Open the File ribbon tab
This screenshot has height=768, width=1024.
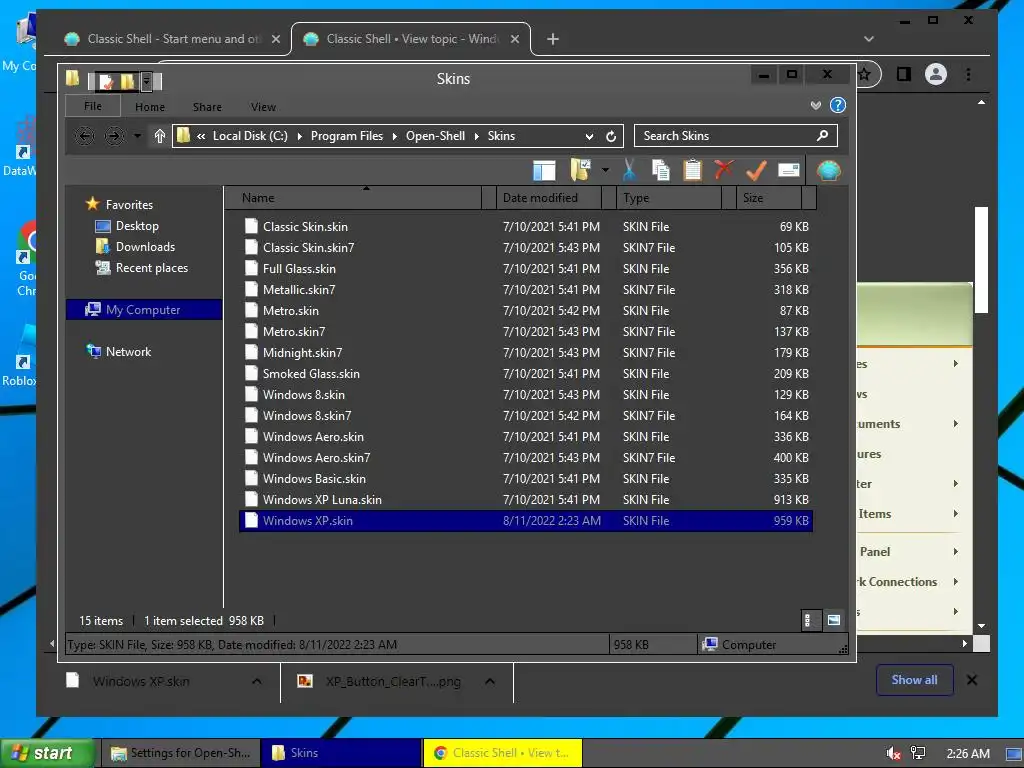tap(93, 106)
